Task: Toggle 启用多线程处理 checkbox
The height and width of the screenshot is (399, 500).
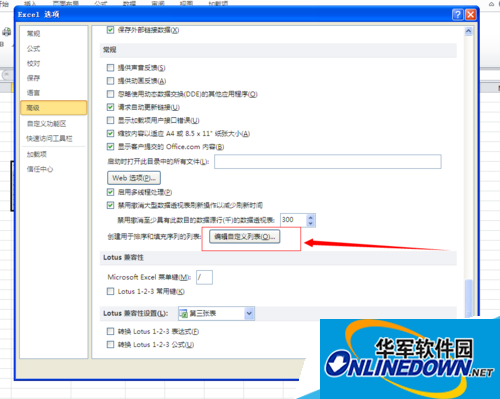Action: click(110, 192)
